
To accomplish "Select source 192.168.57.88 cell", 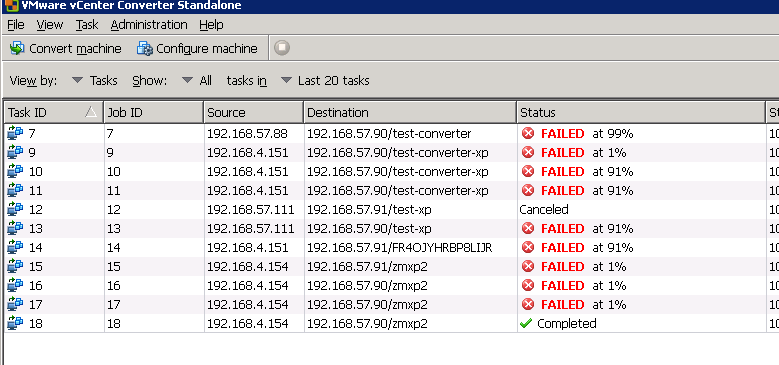I will (x=247, y=134).
